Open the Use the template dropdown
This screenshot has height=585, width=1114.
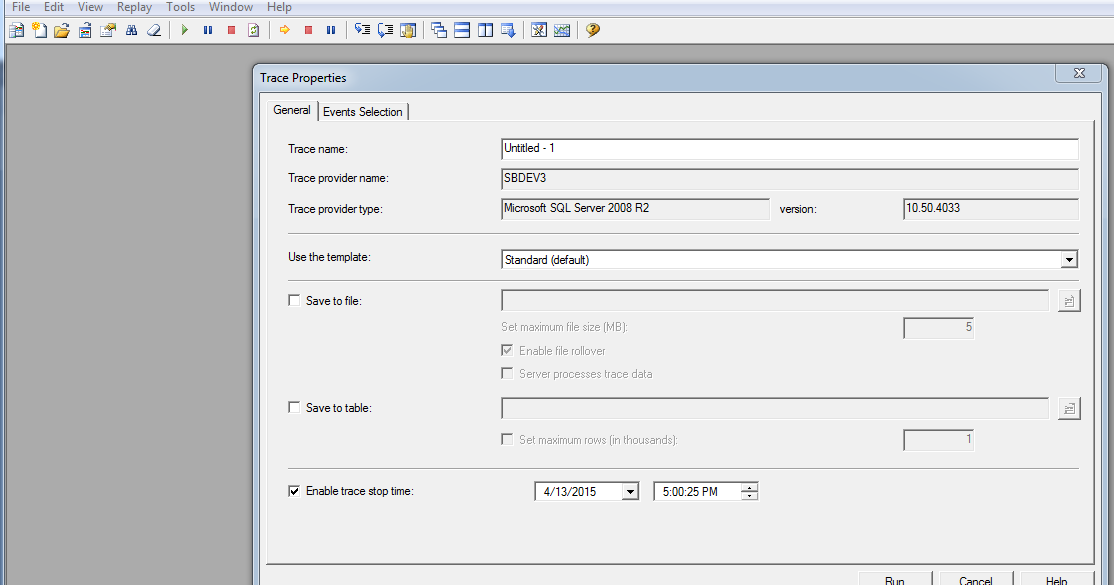click(x=1069, y=258)
